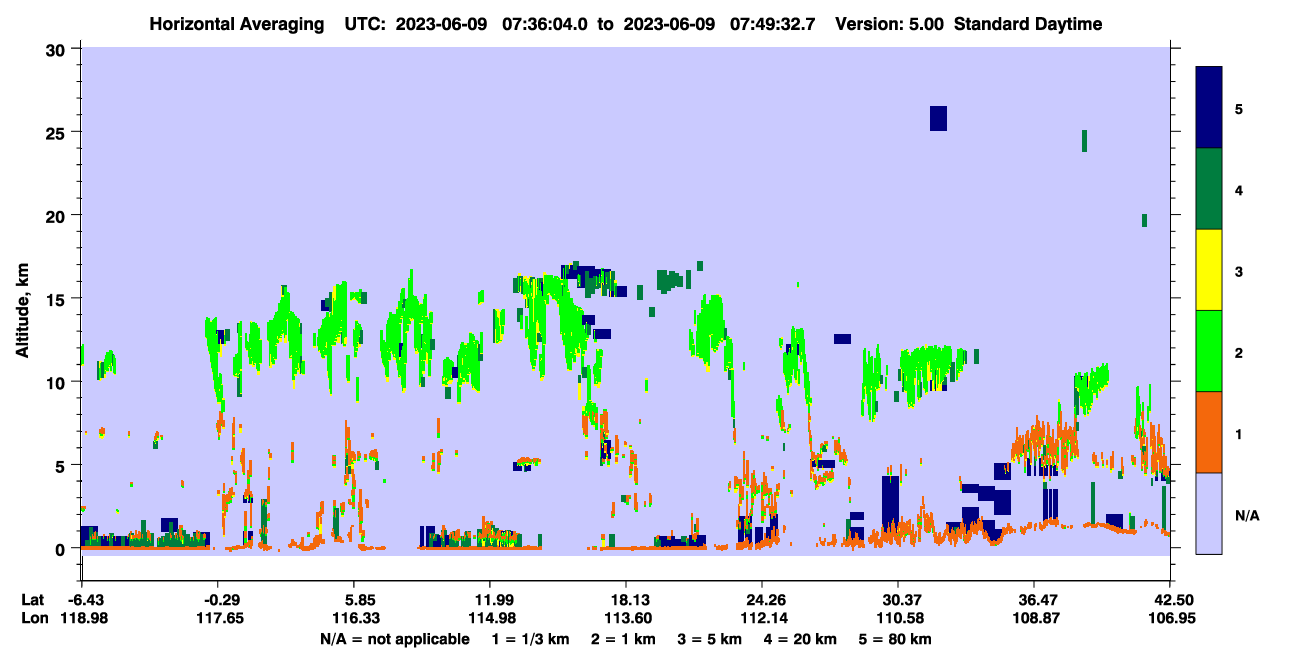Click the lavender N/A color swatch
The width and height of the screenshot is (1300, 667).
1209,513
